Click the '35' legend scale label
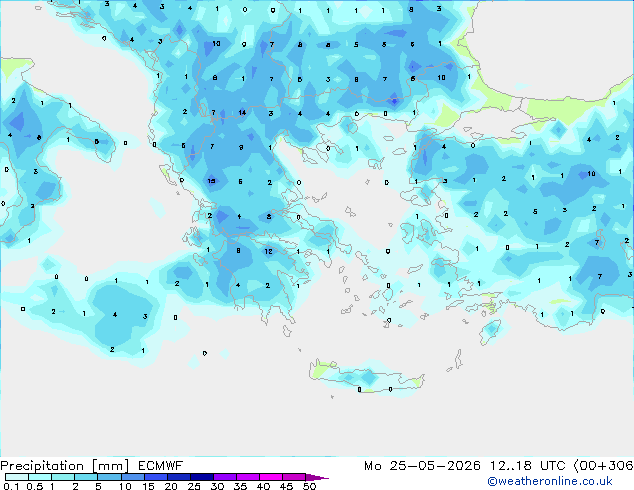 [x=240, y=486]
